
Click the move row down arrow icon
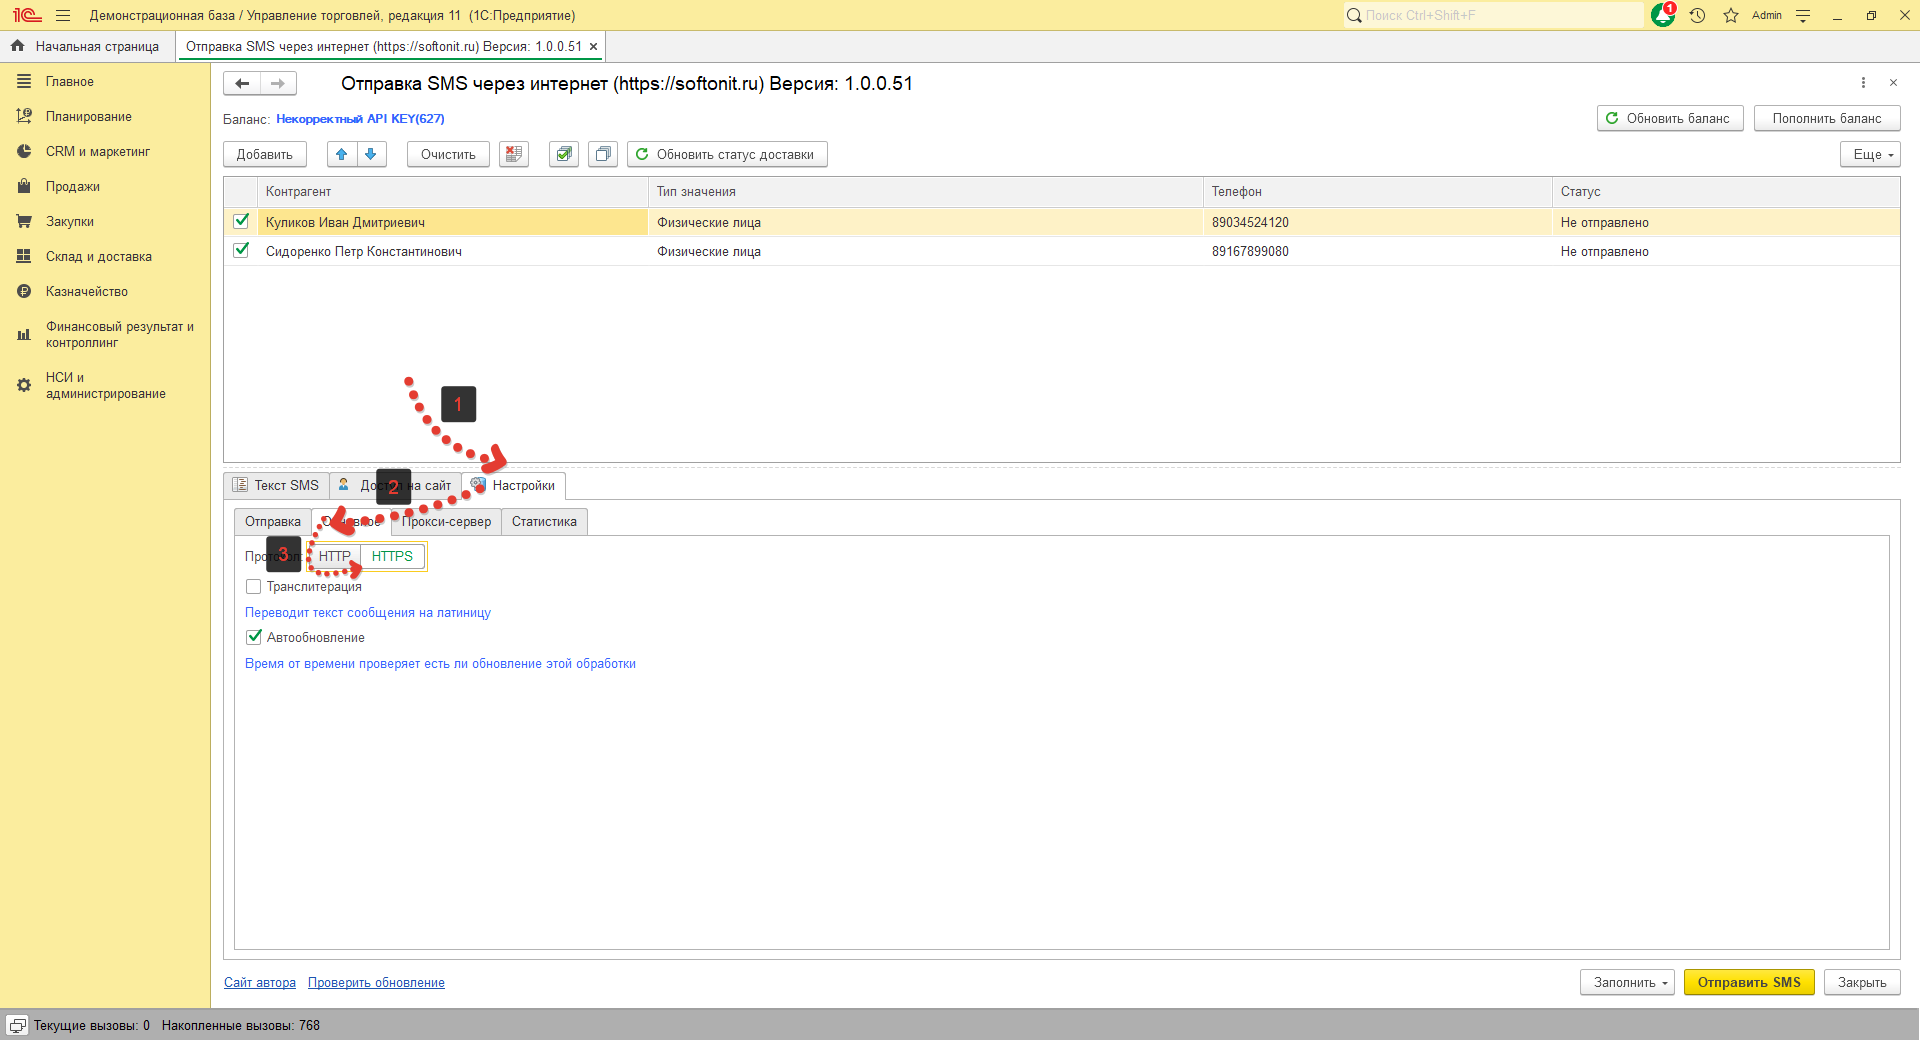pos(371,154)
